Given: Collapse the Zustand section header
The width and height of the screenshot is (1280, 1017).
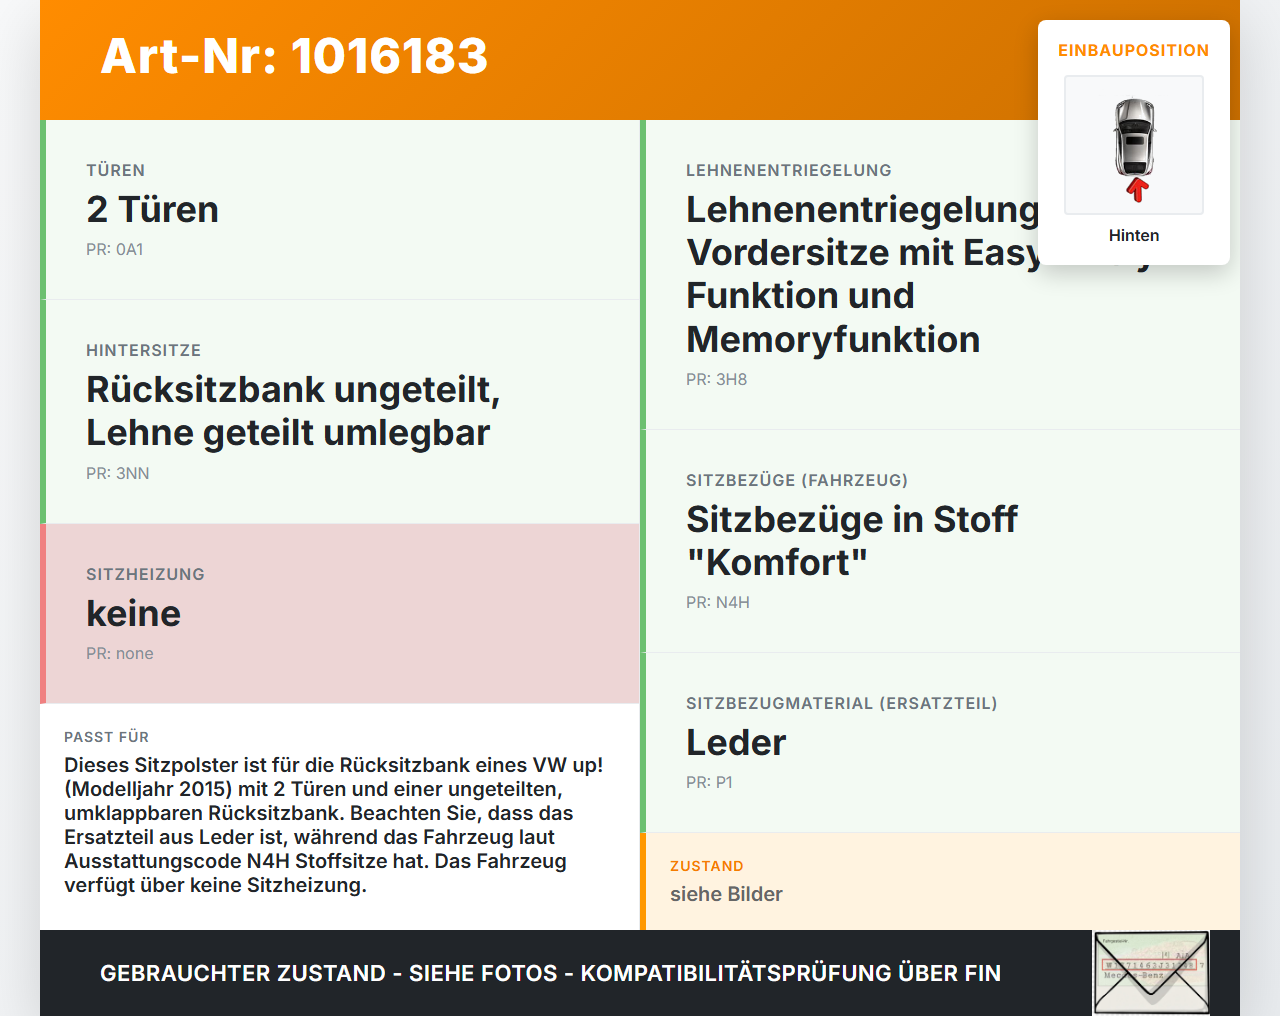Looking at the screenshot, I should tap(707, 866).
